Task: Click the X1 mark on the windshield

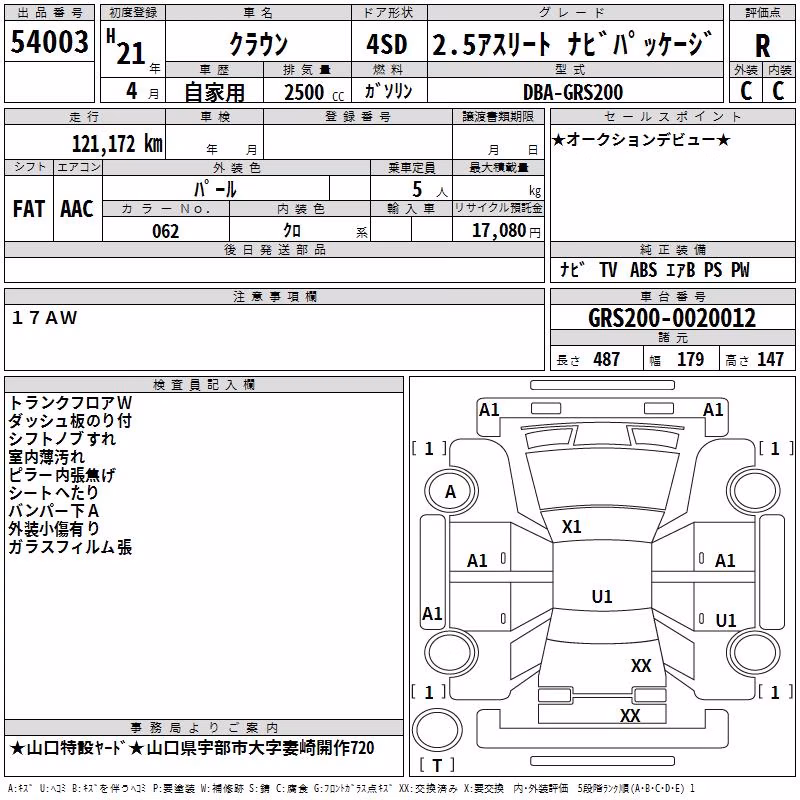Action: pyautogui.click(x=571, y=527)
